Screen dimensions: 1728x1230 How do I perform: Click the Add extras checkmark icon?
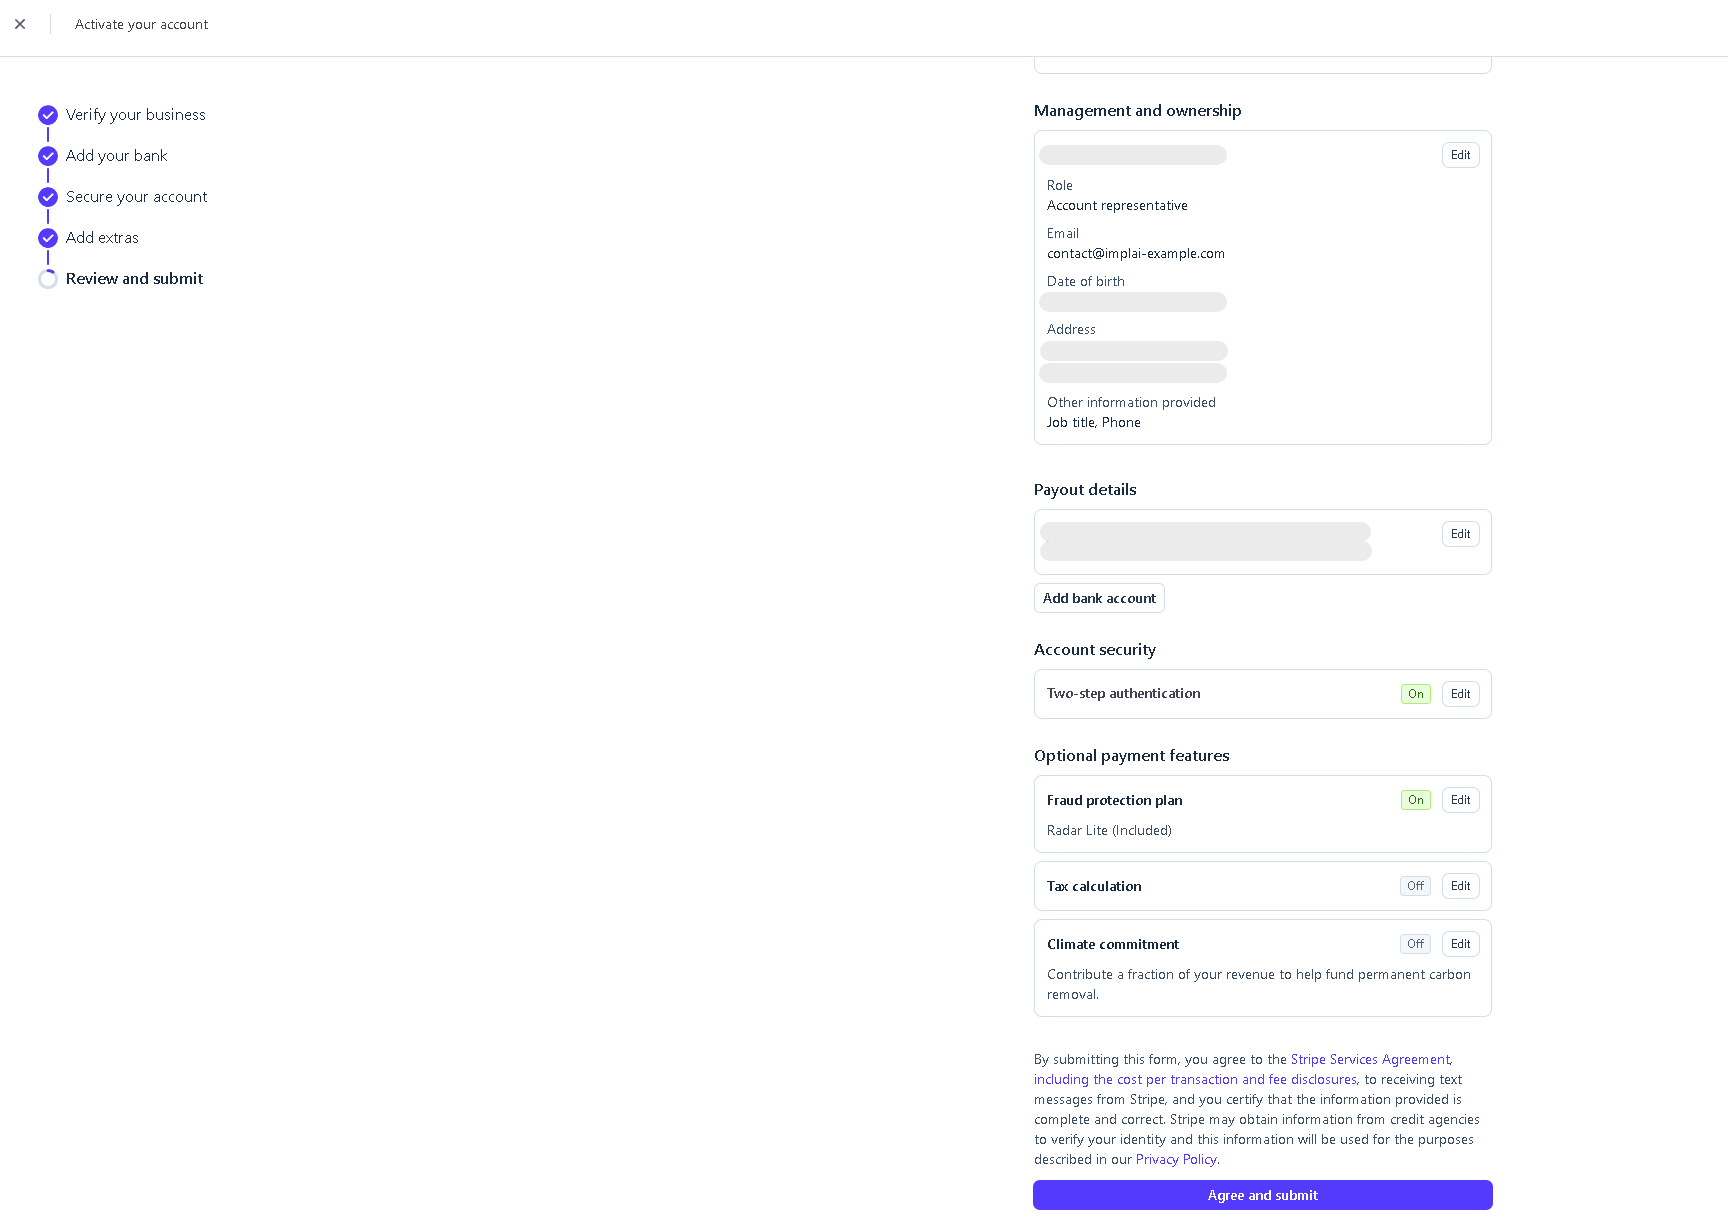(48, 238)
